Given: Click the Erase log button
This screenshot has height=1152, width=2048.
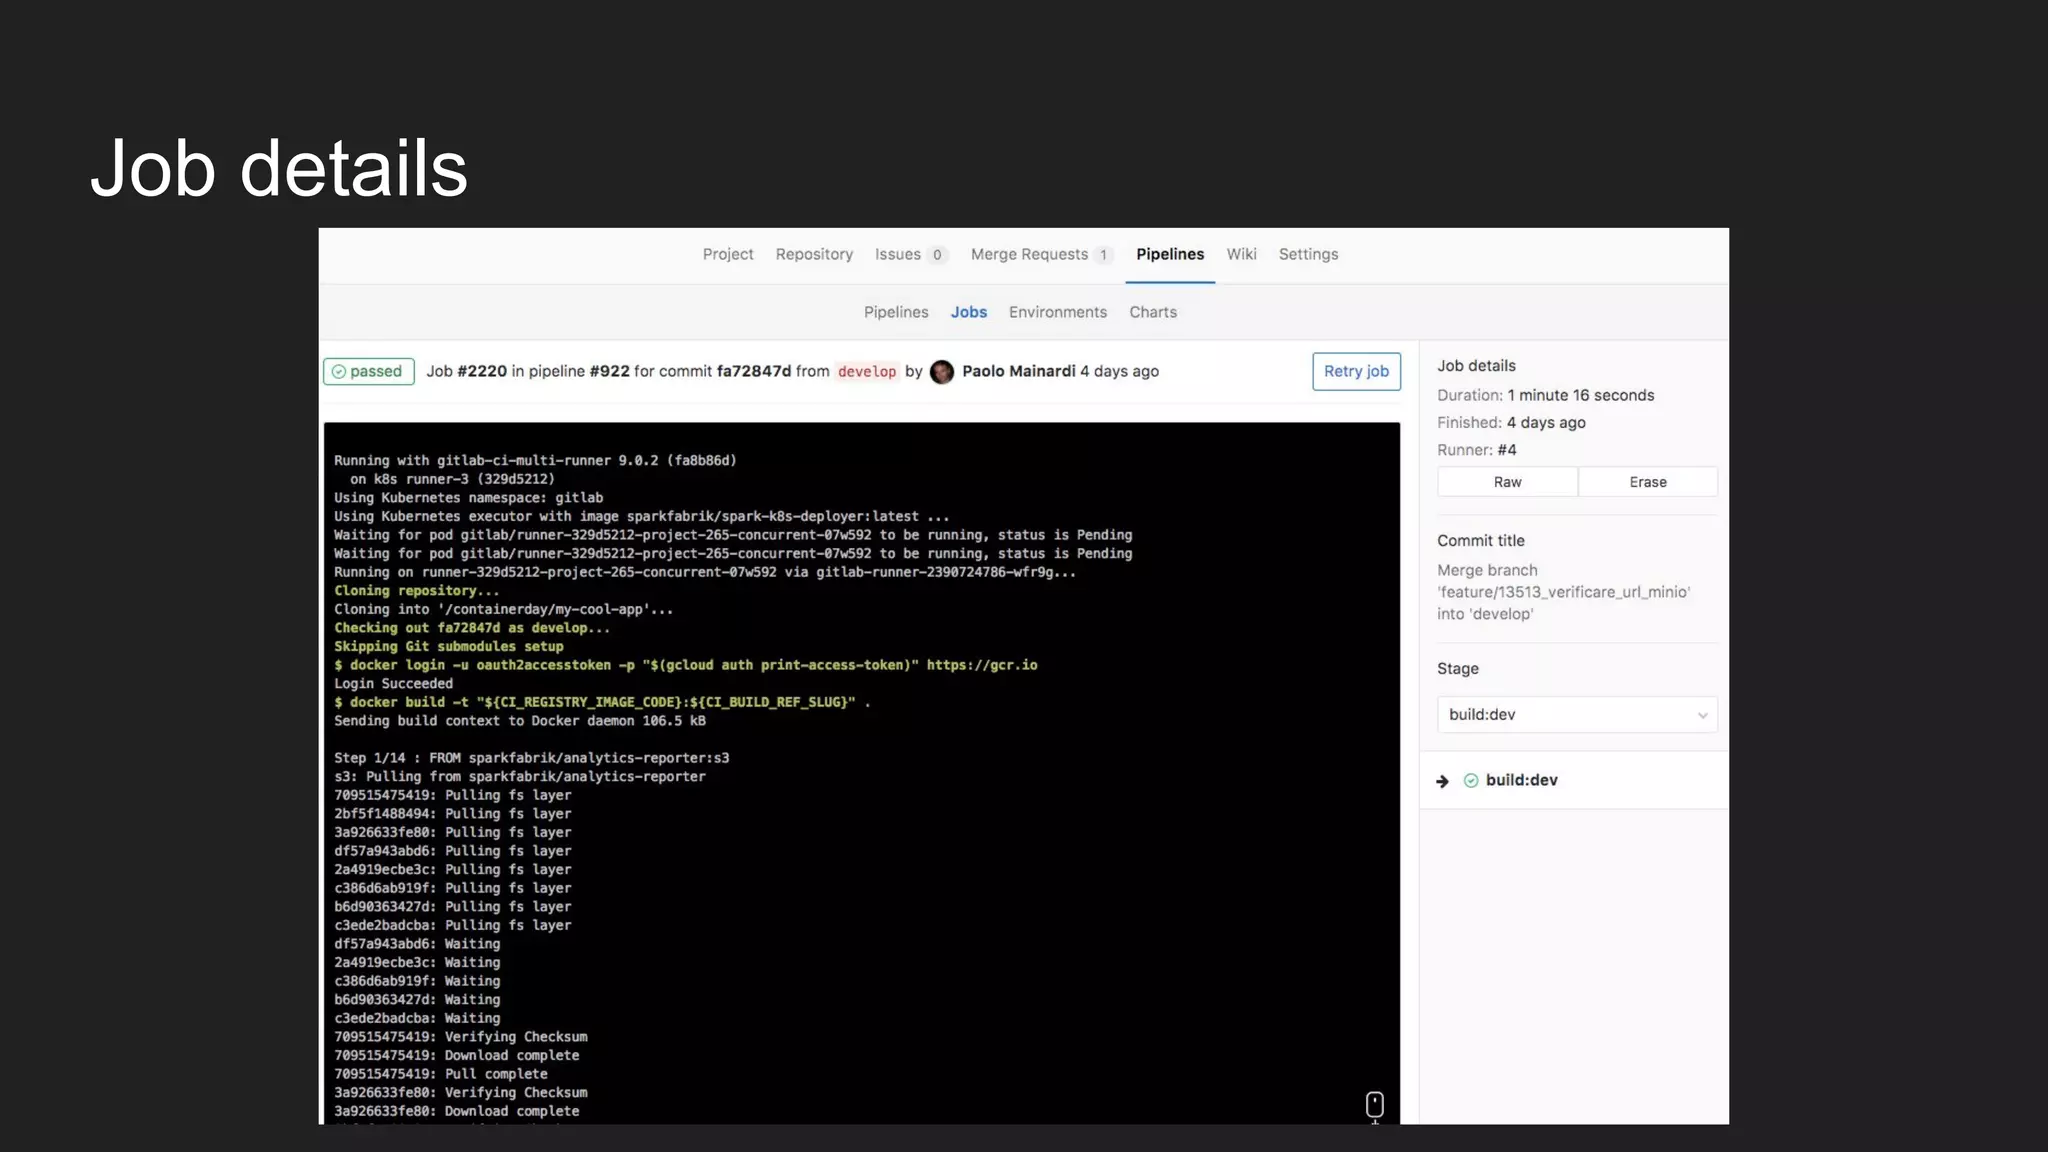Looking at the screenshot, I should pyautogui.click(x=1647, y=482).
